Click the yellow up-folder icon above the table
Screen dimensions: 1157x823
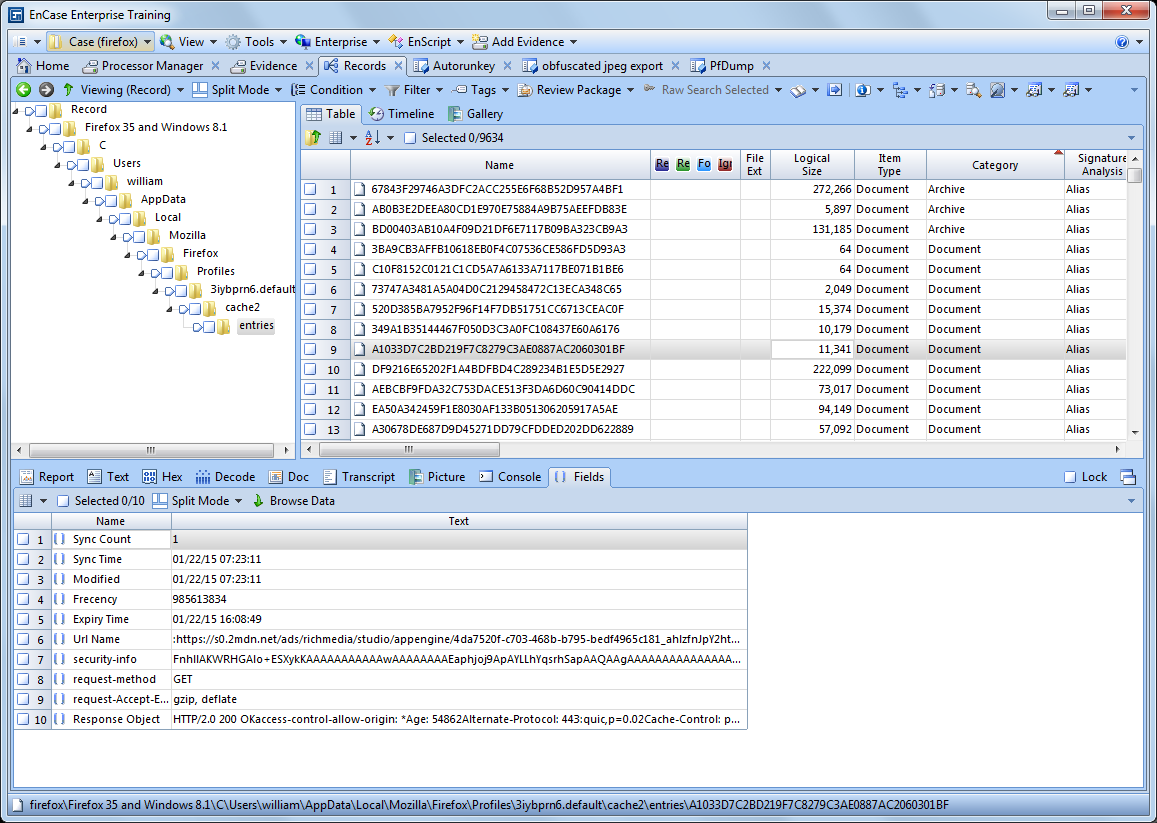313,137
